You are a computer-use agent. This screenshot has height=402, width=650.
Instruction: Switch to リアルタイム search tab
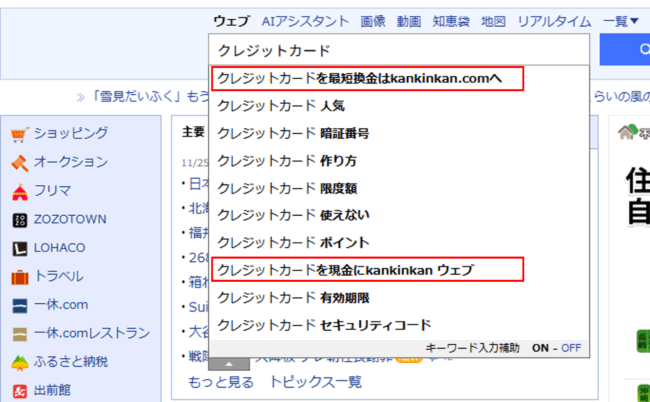(554, 21)
